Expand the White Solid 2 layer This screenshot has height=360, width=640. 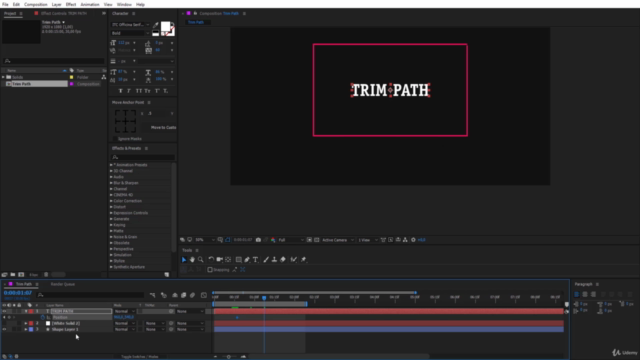26,323
